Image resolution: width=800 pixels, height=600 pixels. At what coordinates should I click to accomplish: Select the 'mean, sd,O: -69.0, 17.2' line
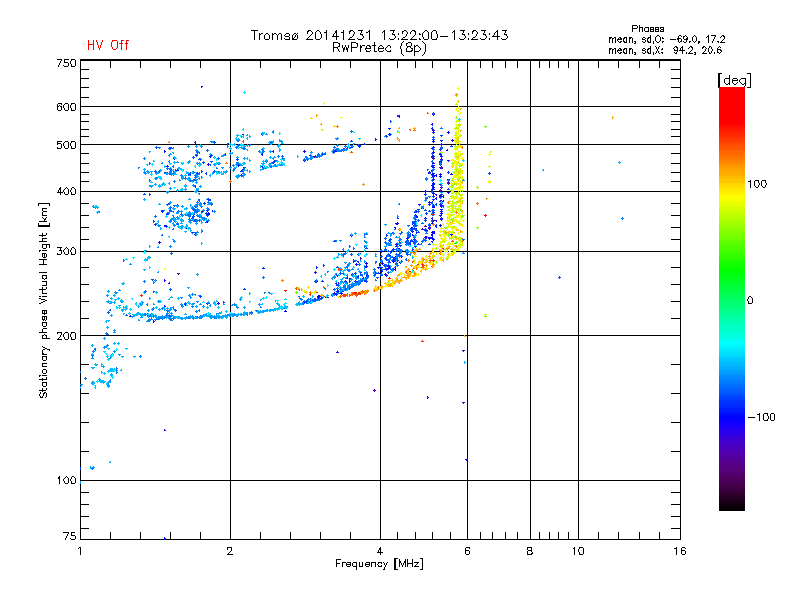(666, 39)
